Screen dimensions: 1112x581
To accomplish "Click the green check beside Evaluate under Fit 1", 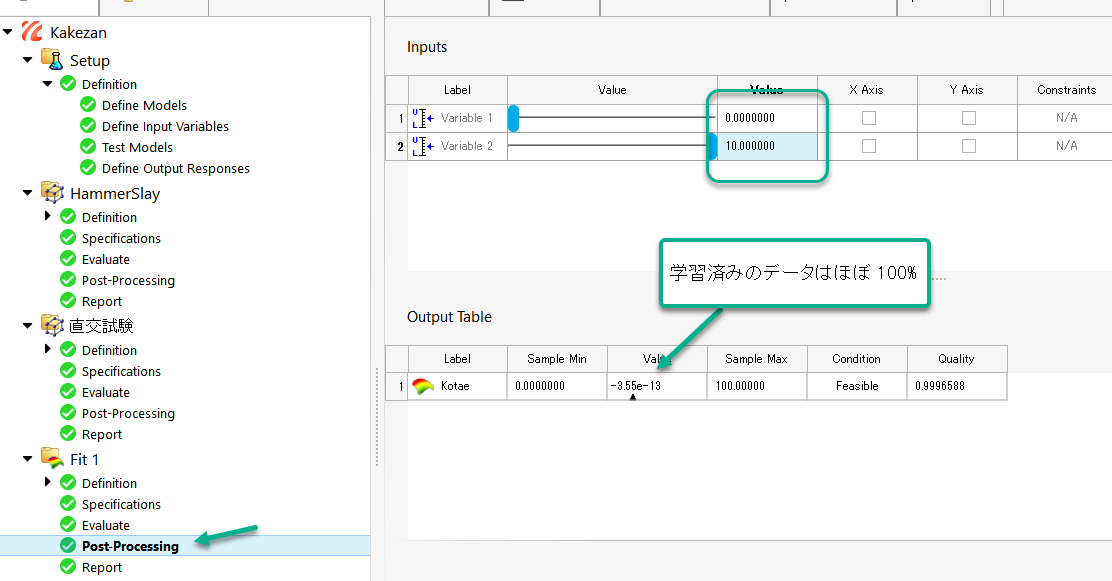I will (x=67, y=525).
